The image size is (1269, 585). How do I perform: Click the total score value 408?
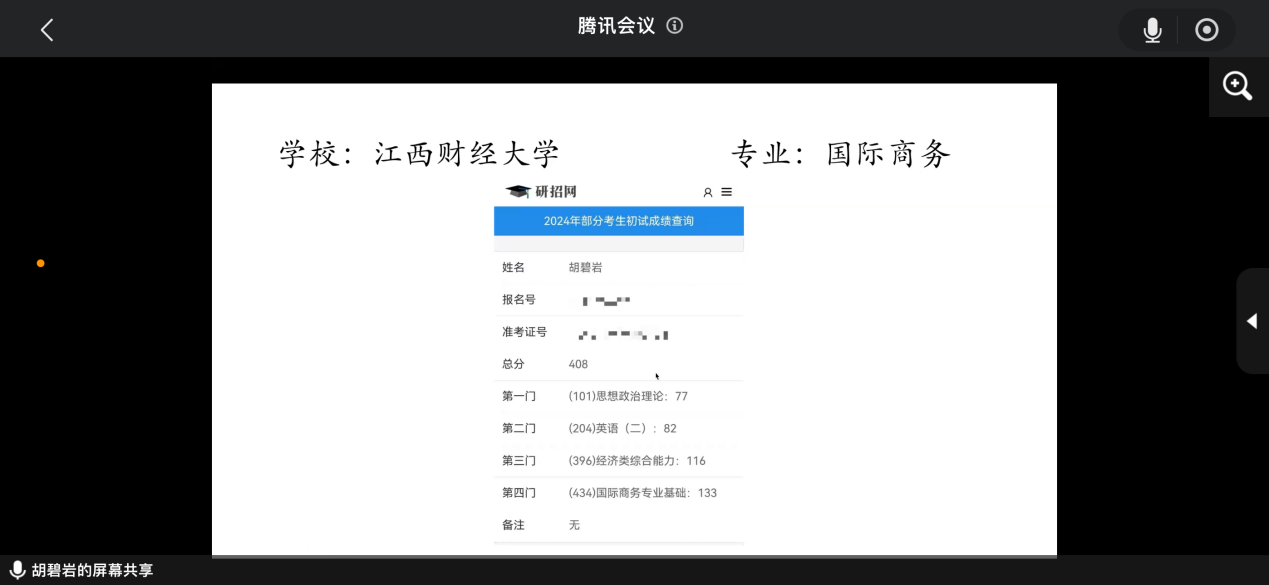578,364
